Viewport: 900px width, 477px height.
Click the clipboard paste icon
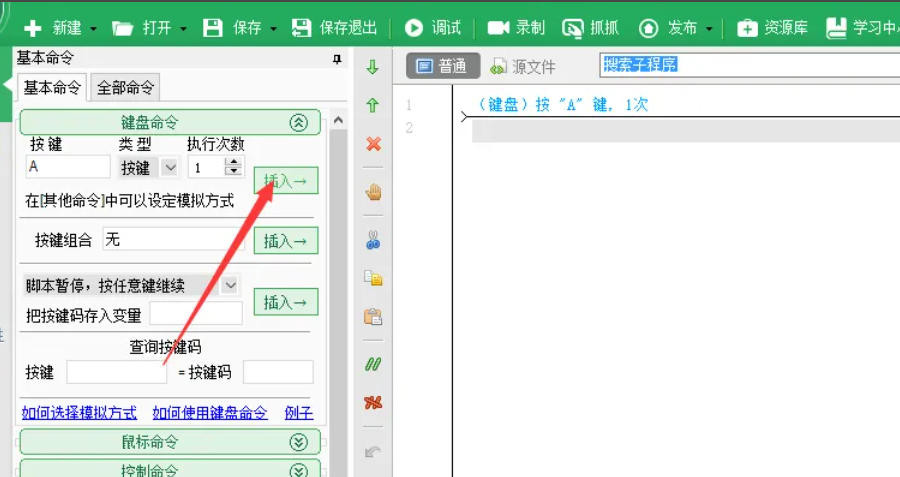point(373,317)
